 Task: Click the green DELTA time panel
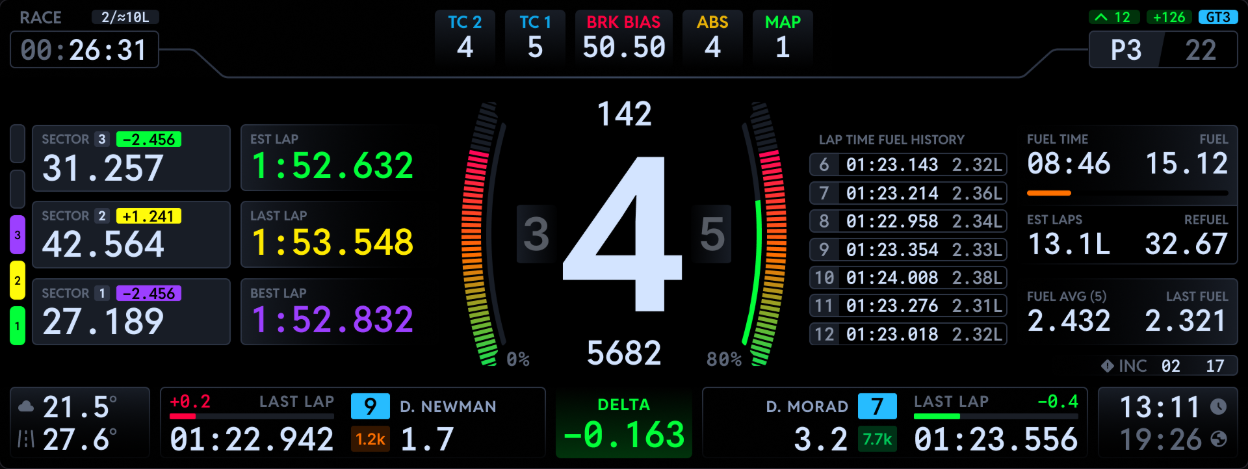click(624, 424)
